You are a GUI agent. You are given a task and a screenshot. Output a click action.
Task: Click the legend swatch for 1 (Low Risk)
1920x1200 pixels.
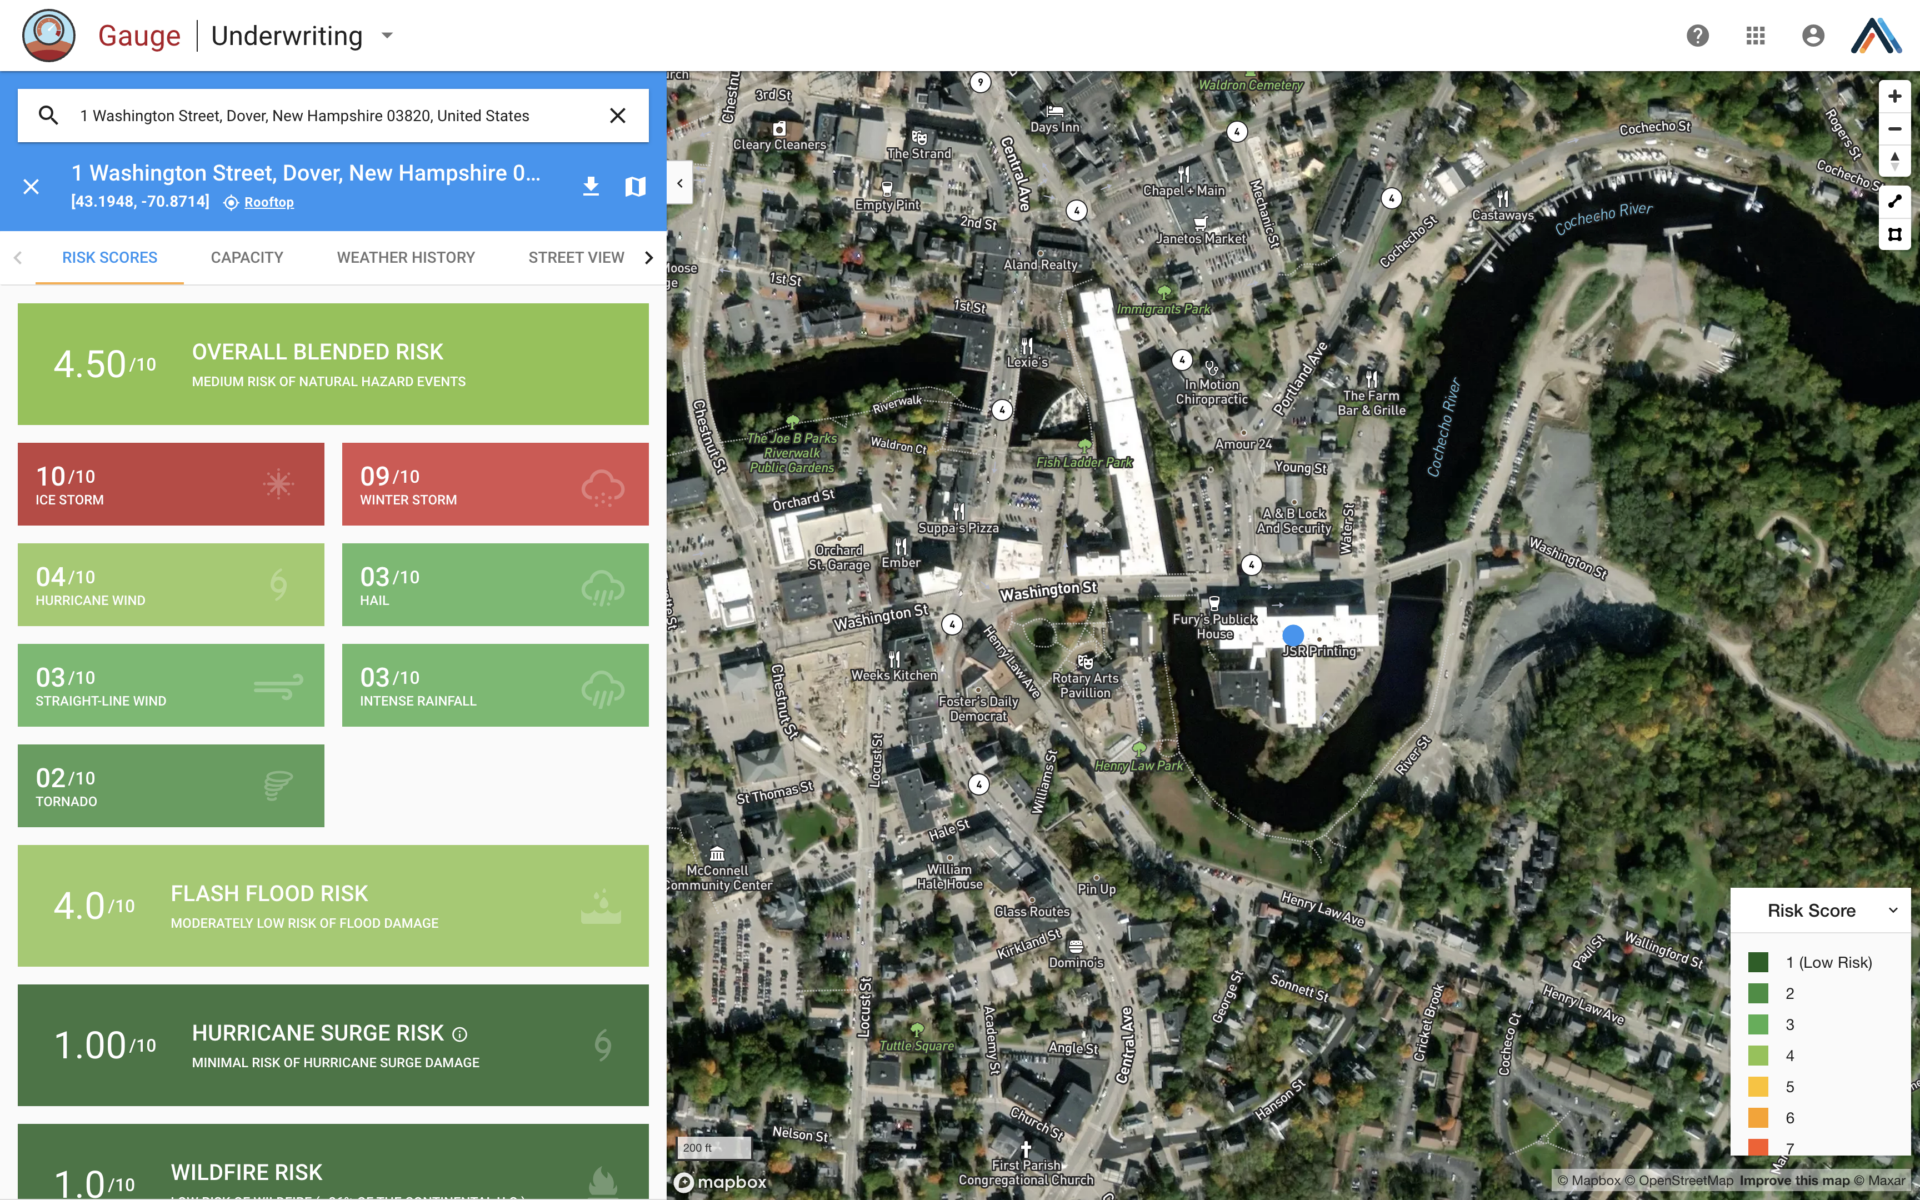1758,962
